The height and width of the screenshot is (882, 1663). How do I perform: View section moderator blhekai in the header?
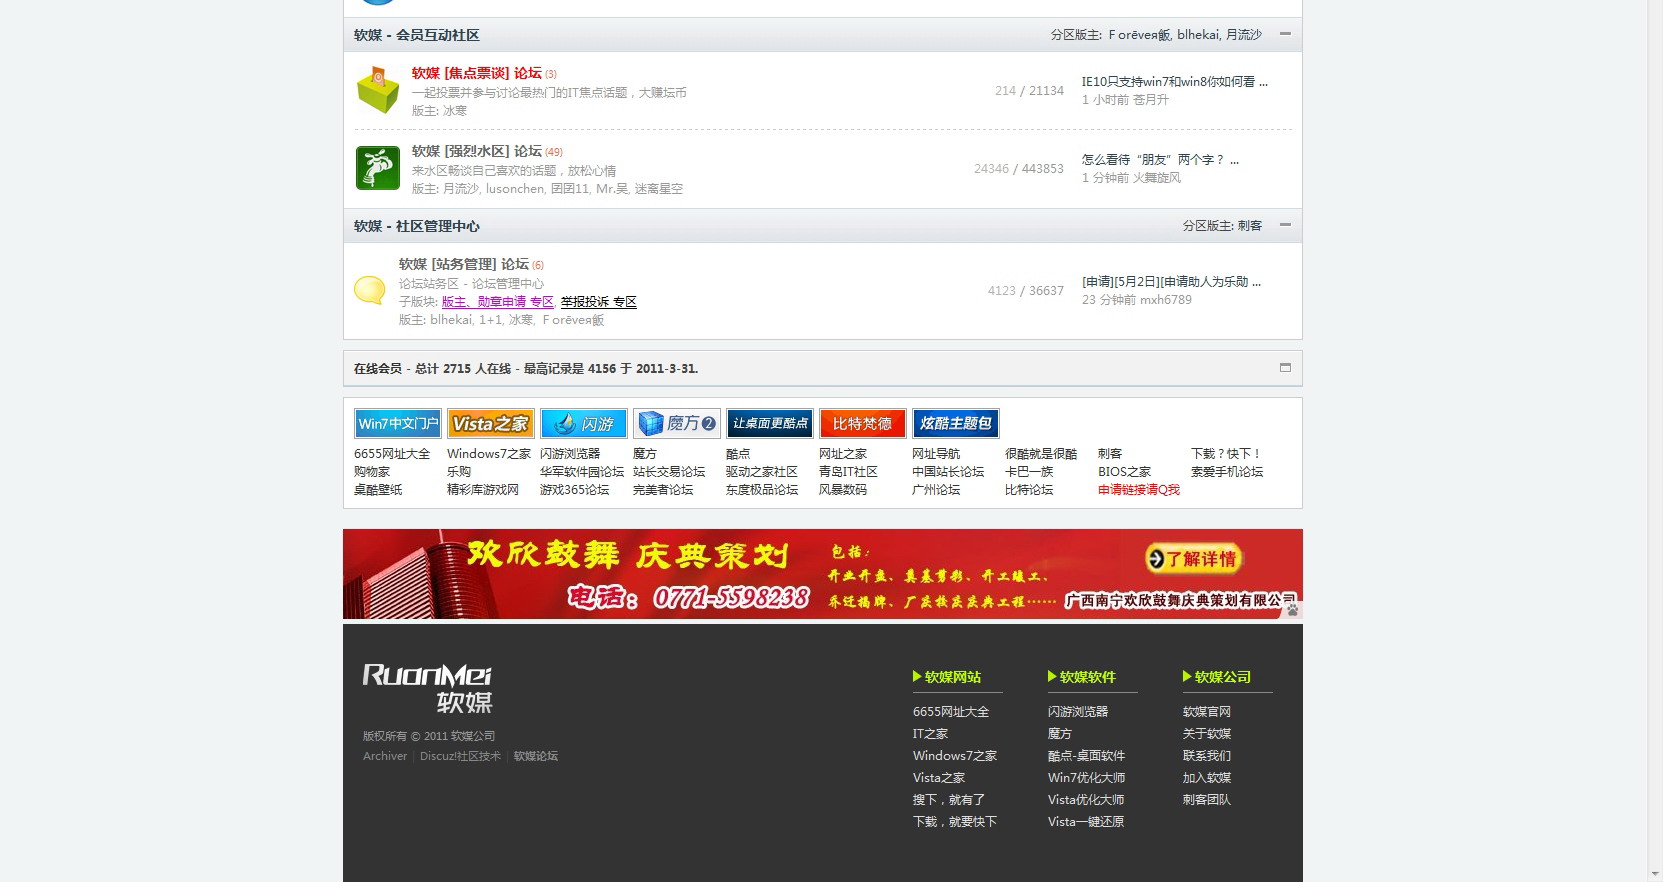click(1198, 35)
